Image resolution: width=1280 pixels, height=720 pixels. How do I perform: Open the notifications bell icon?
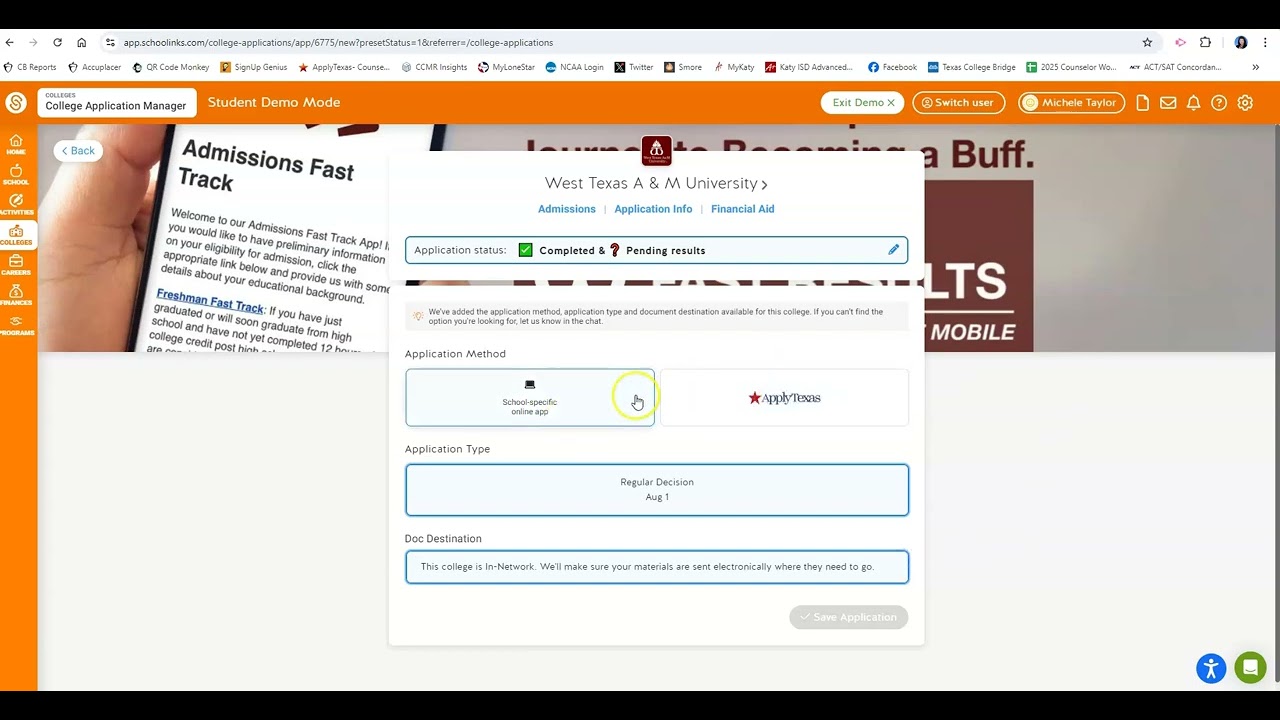tap(1193, 103)
